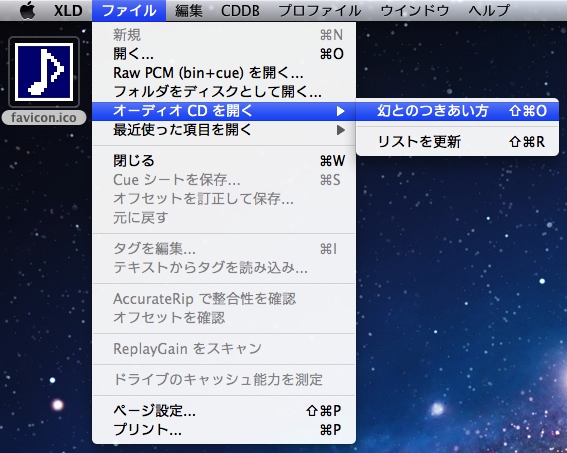567x453 pixels.
Task: Open the ヘルプ menu
Action: point(489,10)
